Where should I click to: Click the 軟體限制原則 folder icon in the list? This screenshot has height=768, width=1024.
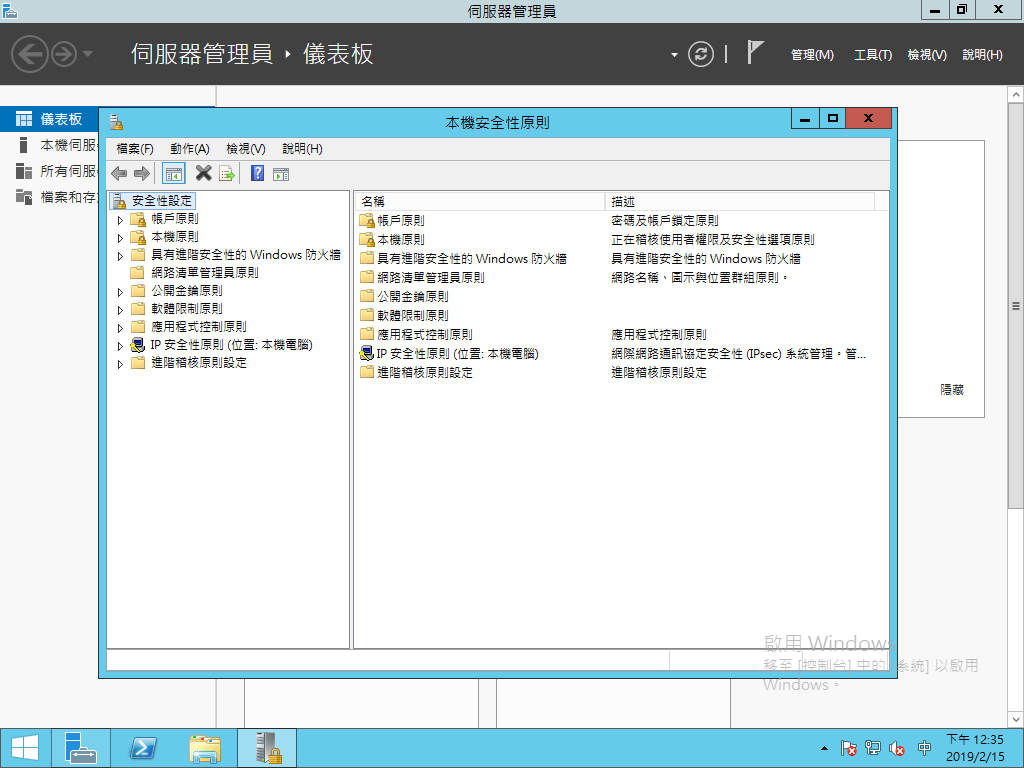coord(367,315)
